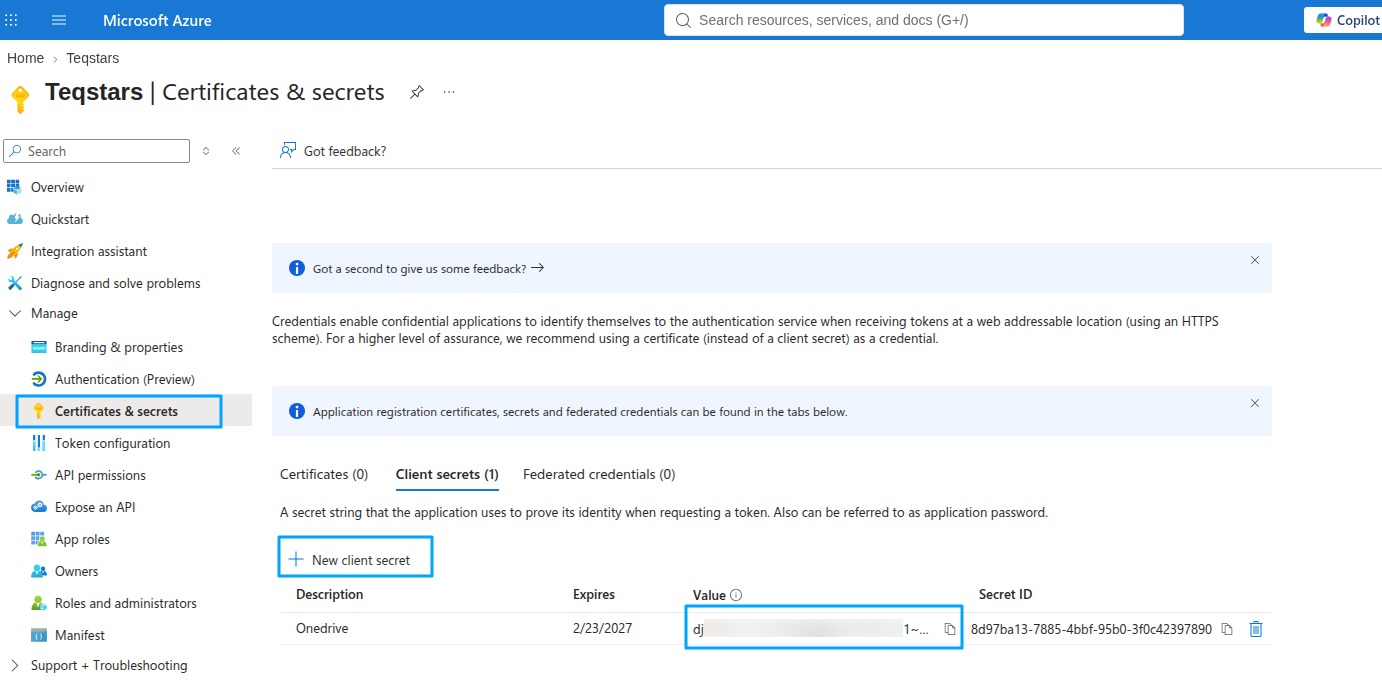Open API permissions
Screen dimensions: 1382x690
coord(100,475)
